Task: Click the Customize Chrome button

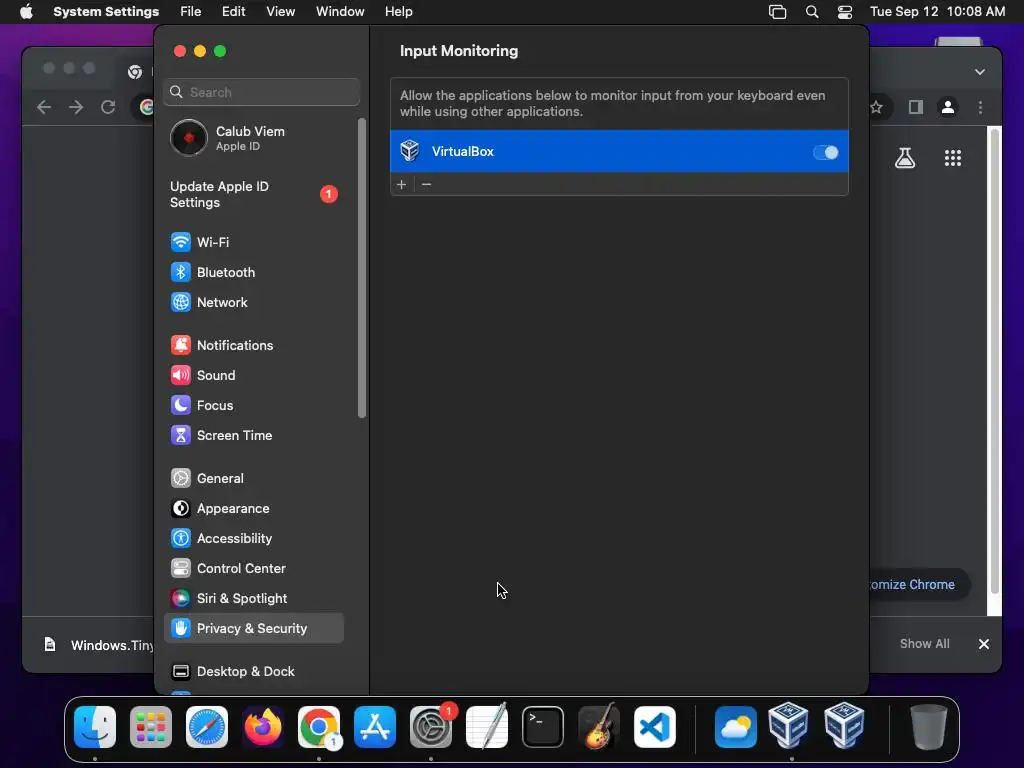Action: coord(919,584)
